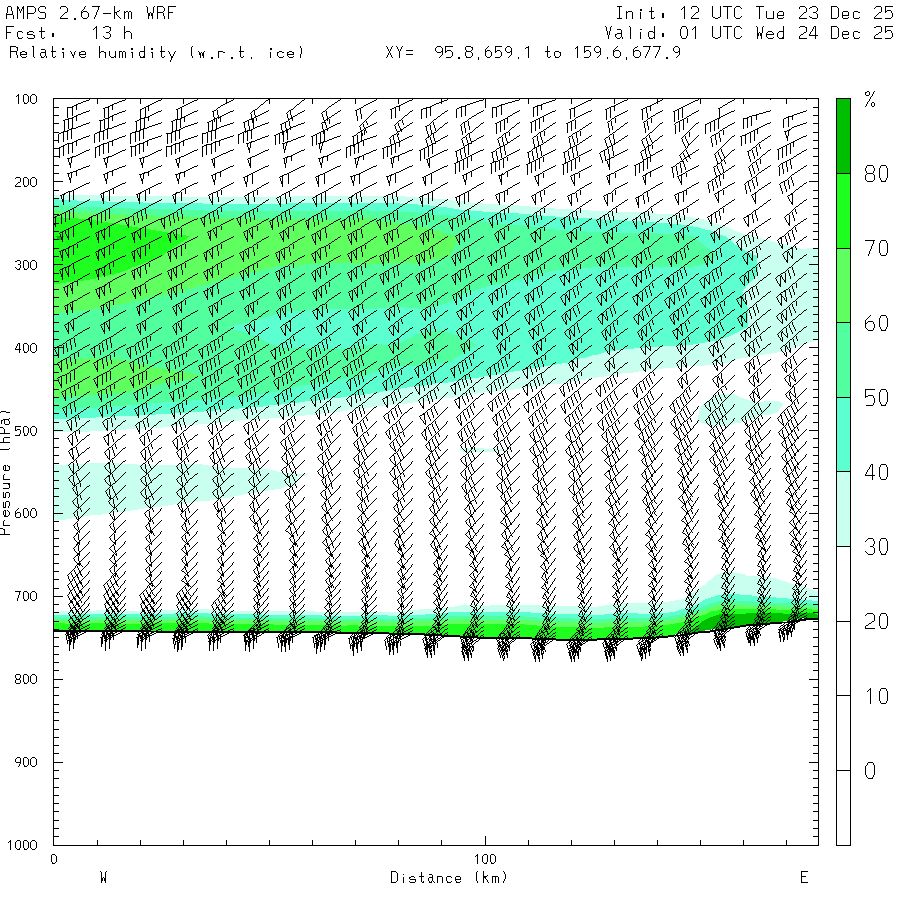Click the 50-60 colorbar segment
Viewport: 900px width, 900px height.
[x=843, y=360]
